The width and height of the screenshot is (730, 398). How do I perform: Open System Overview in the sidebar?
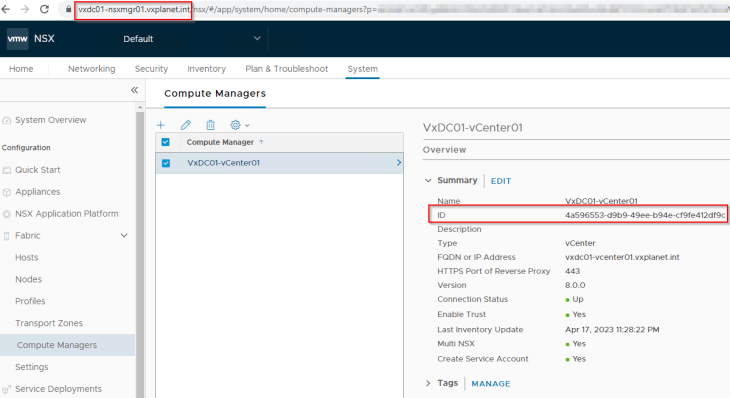tap(51, 120)
